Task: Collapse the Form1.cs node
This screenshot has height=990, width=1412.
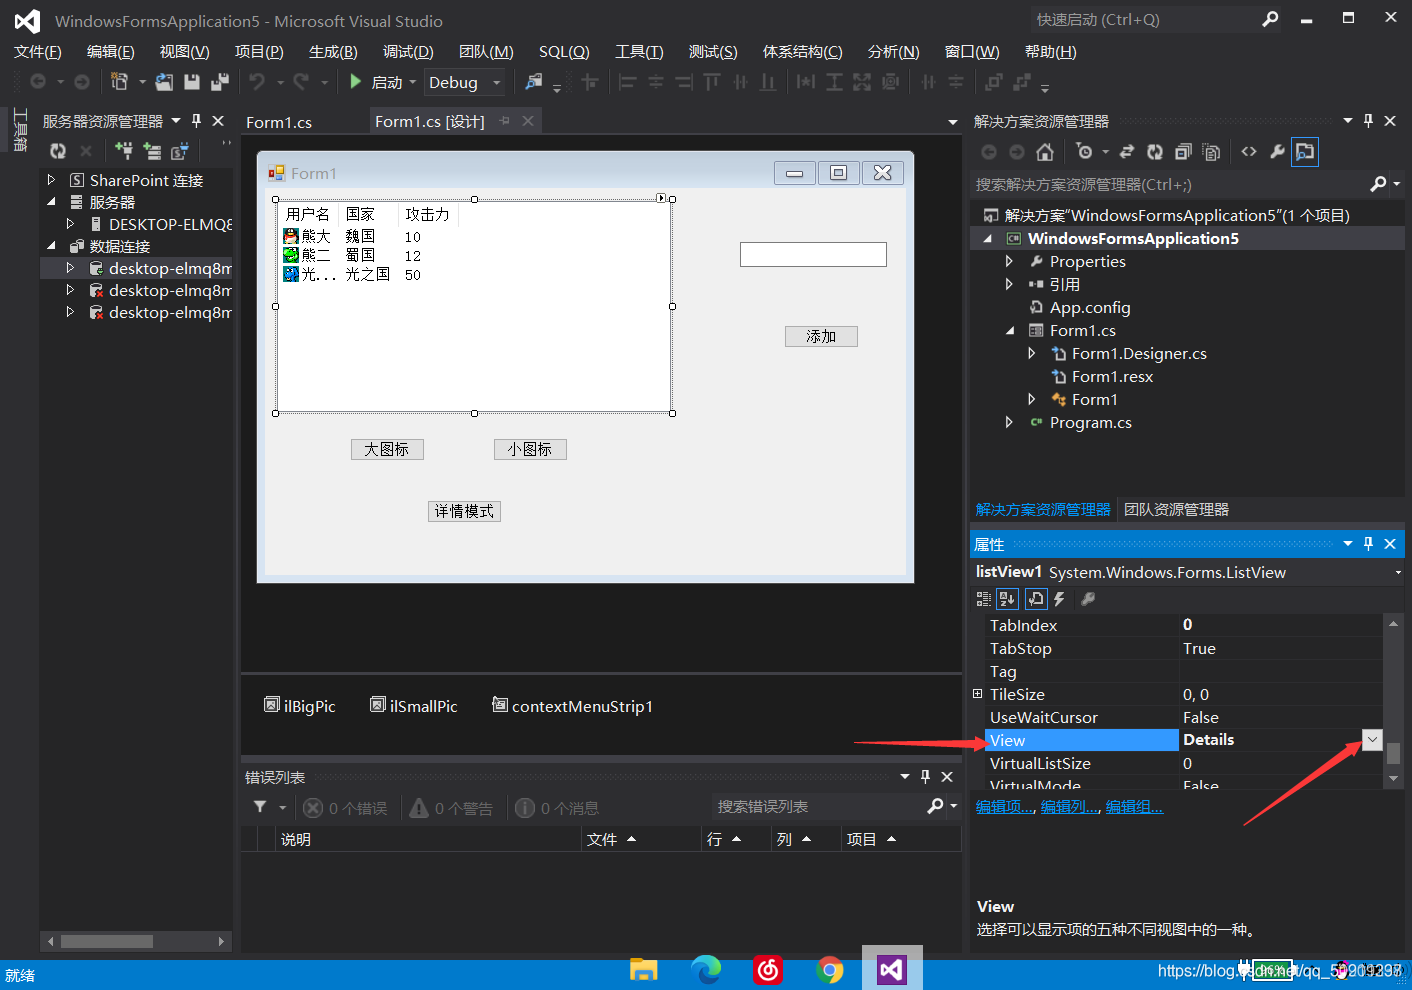Action: 1009,330
